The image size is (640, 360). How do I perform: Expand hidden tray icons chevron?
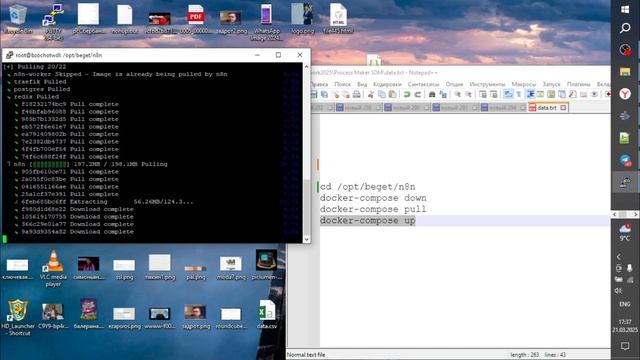click(618, 257)
